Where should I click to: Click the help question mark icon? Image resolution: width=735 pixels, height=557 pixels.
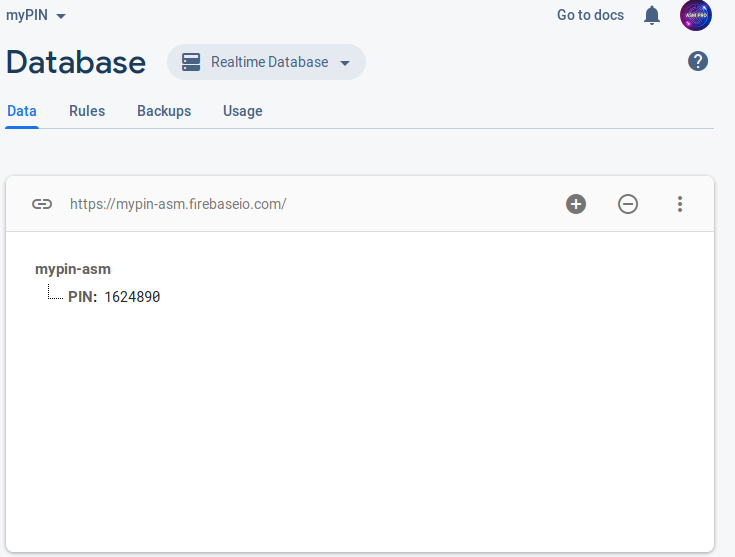tap(698, 61)
